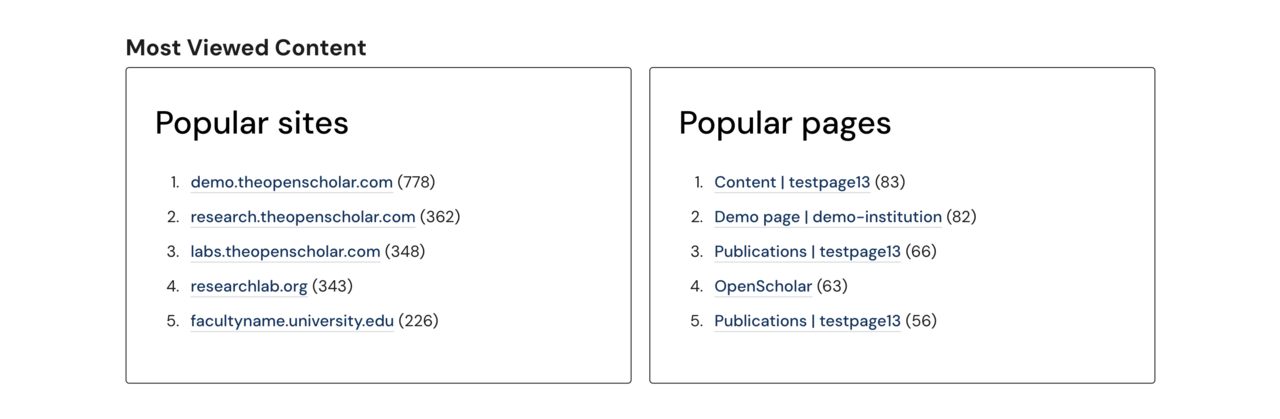
Task: Click the OpenScholar page link
Action: [762, 287]
